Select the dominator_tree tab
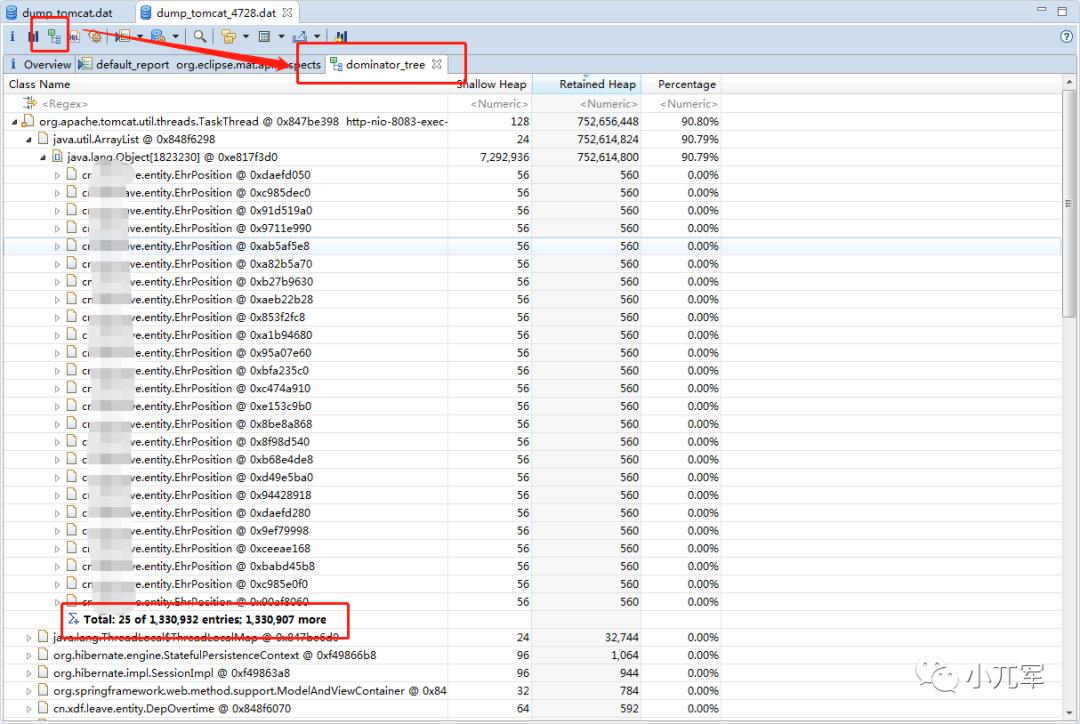This screenshot has width=1080, height=724. point(385,64)
